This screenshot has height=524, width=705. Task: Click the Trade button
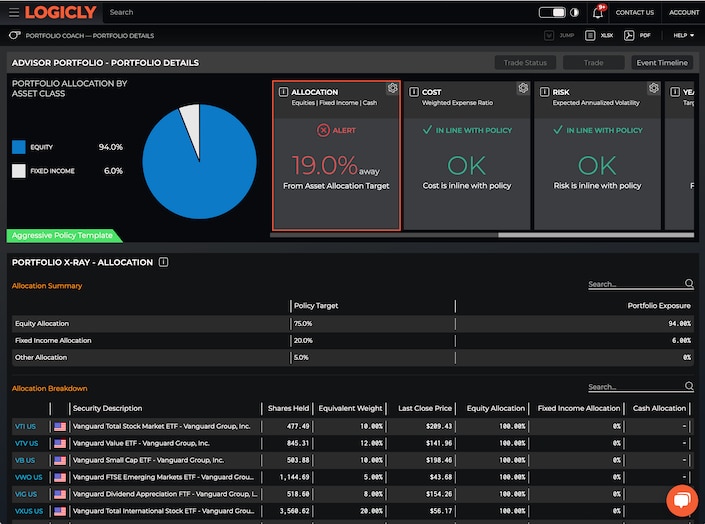pos(593,63)
